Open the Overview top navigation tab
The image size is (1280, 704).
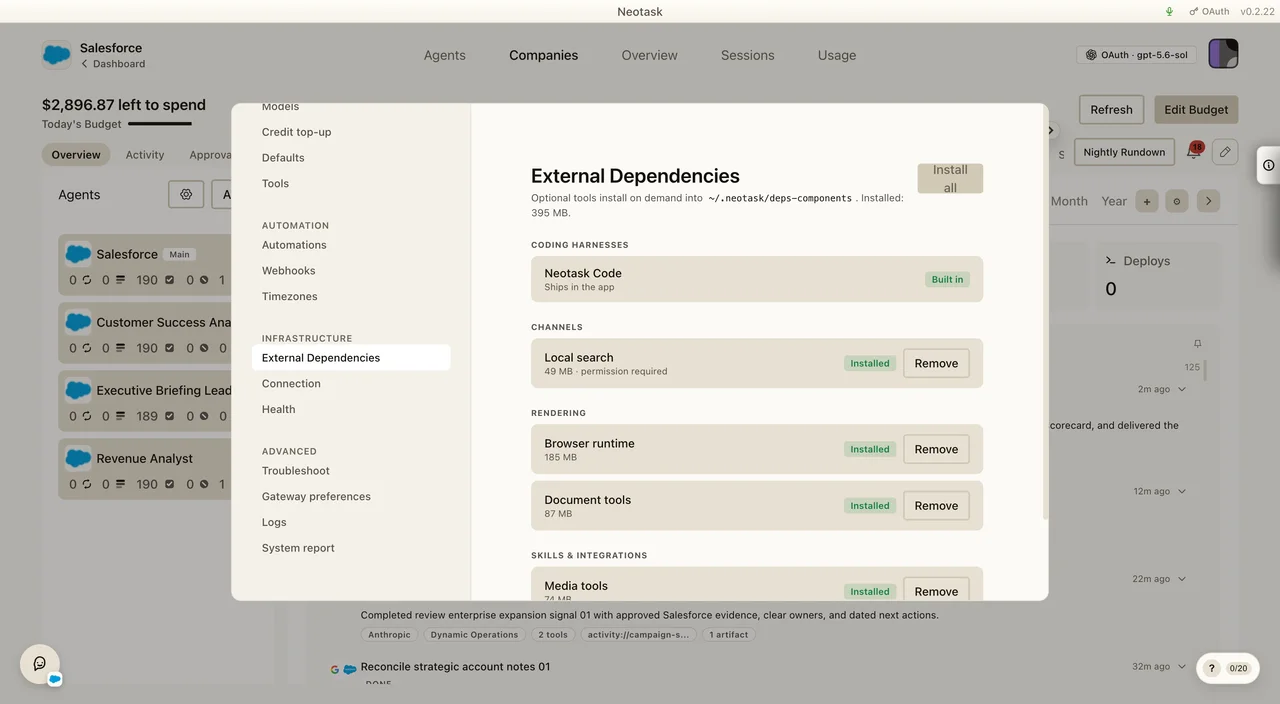click(649, 55)
